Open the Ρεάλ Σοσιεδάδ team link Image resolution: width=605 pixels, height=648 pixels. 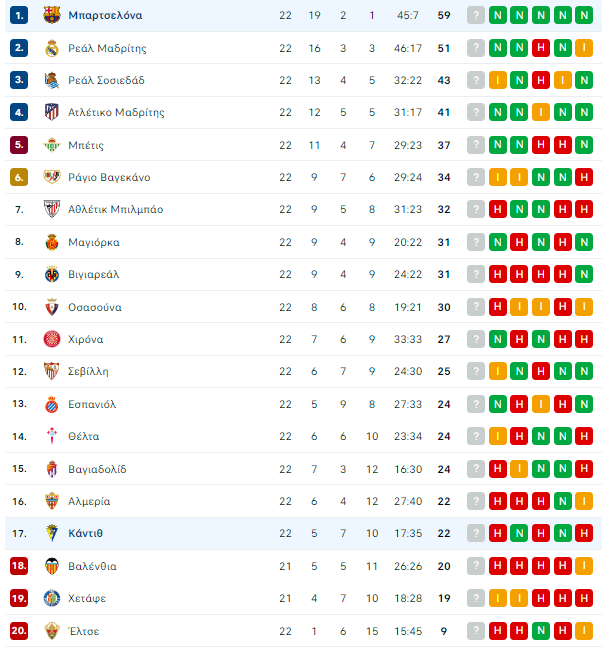pos(106,80)
